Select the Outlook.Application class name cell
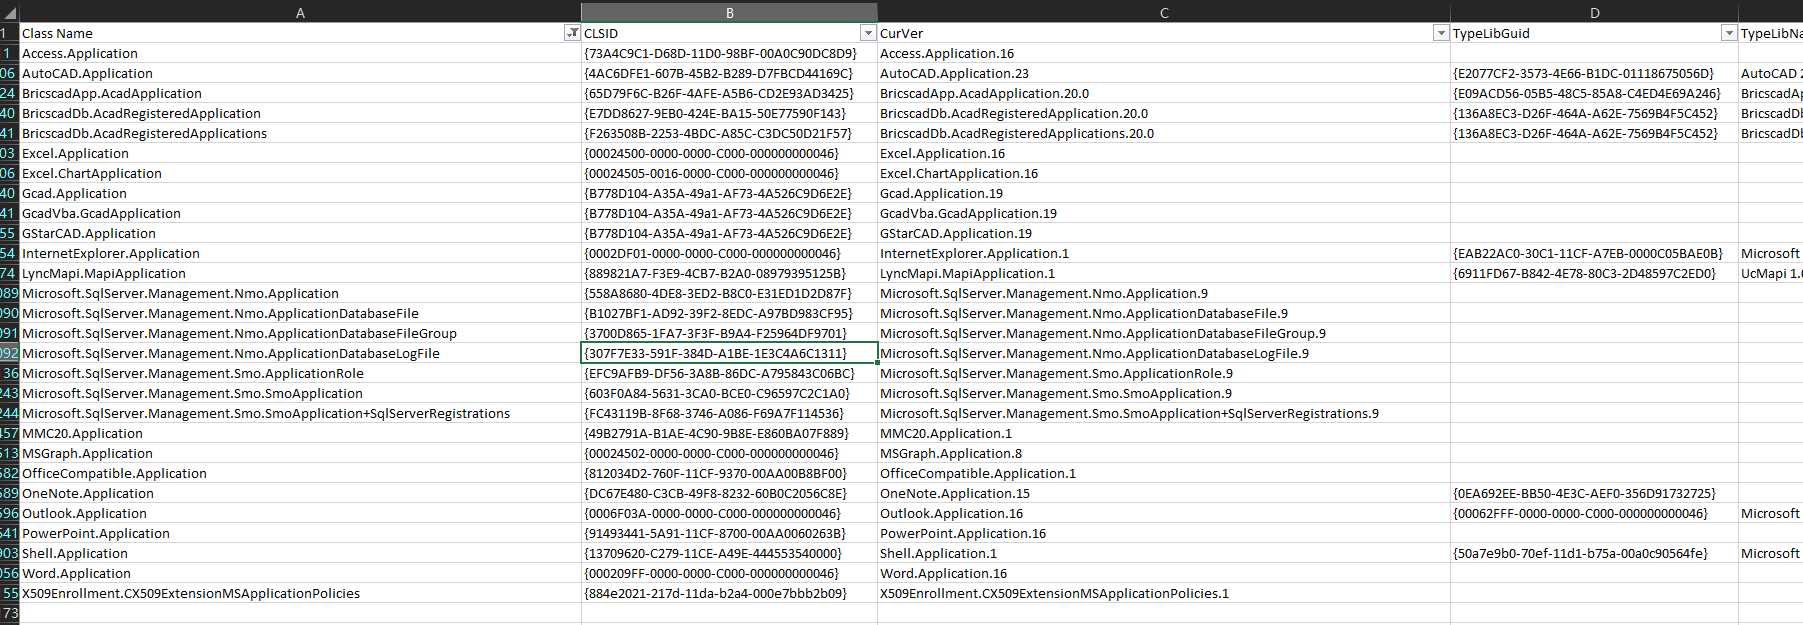This screenshot has height=625, width=1803. pos(300,513)
